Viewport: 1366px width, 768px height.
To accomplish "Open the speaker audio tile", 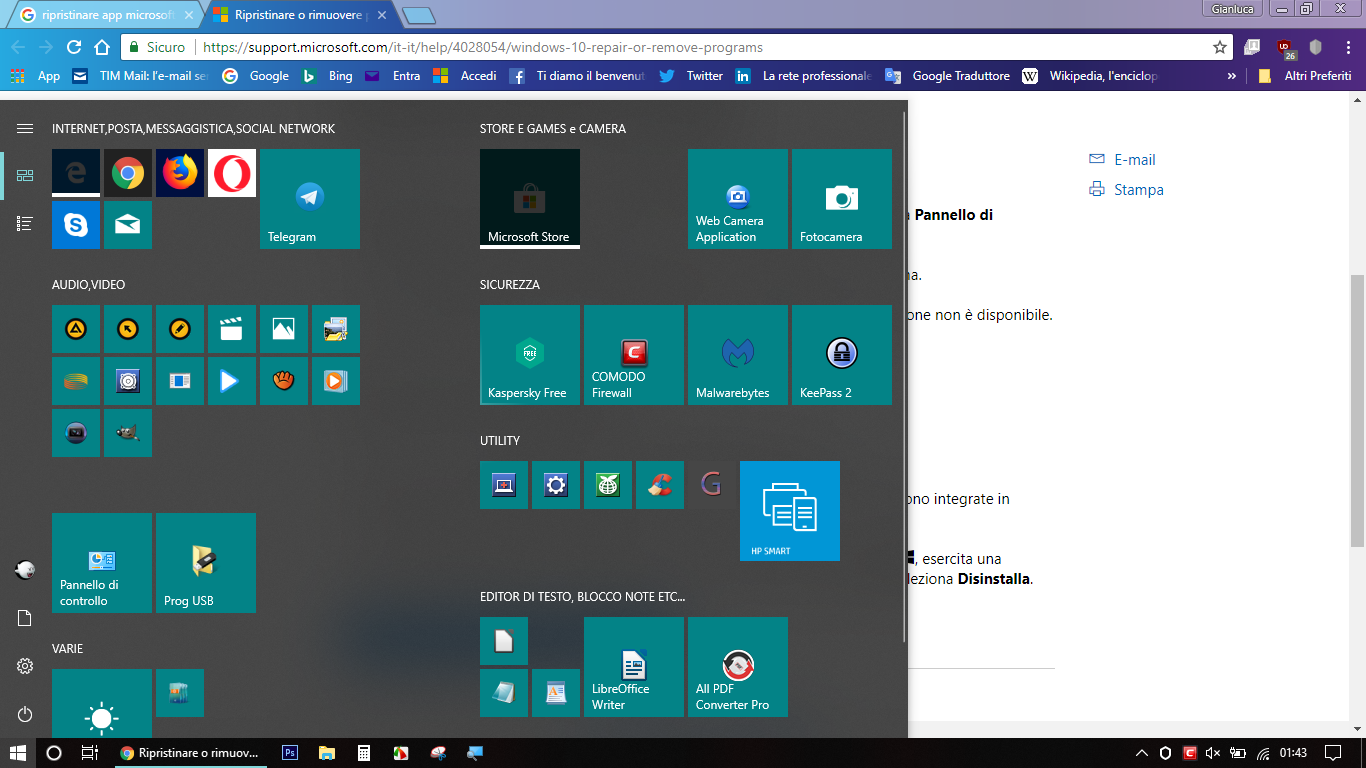I will tap(128, 381).
